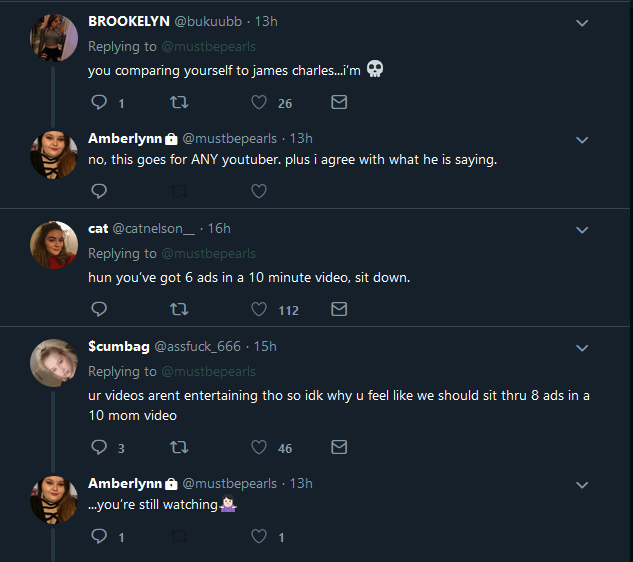
Task: Expand options chevron on cat's tweet
Action: [582, 230]
